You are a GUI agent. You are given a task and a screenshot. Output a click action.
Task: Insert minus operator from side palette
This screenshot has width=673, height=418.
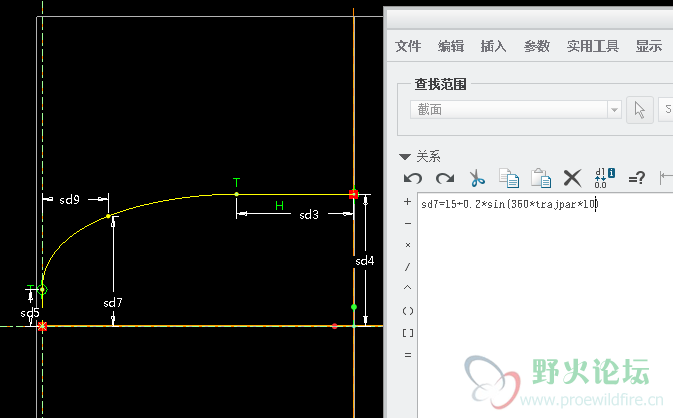tap(408, 224)
